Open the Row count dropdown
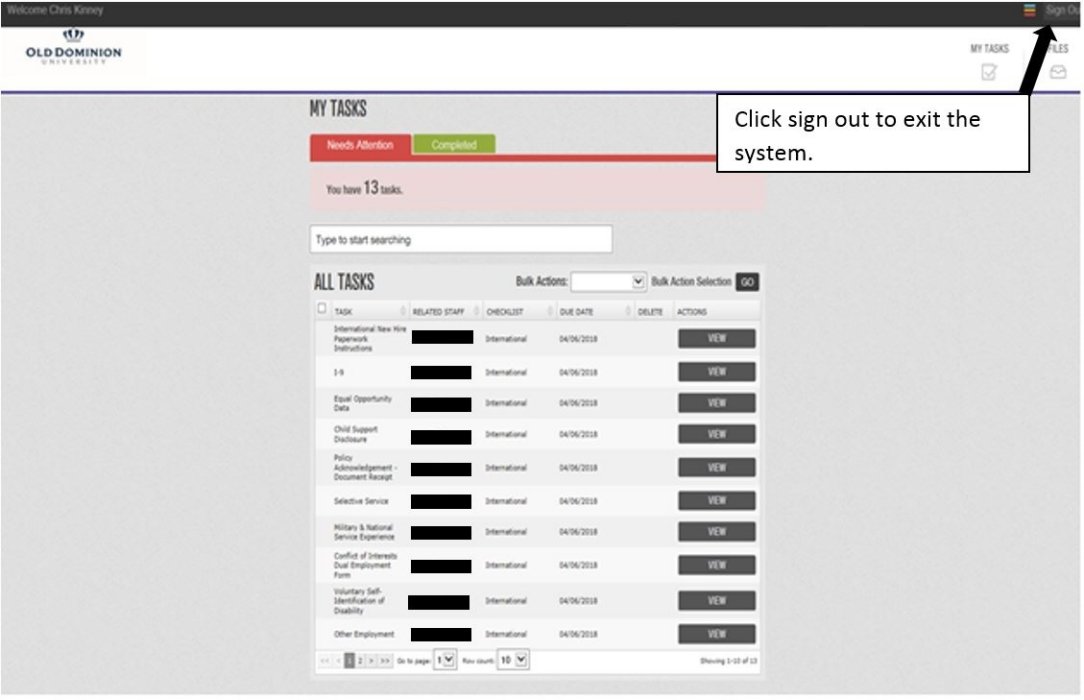 513,661
